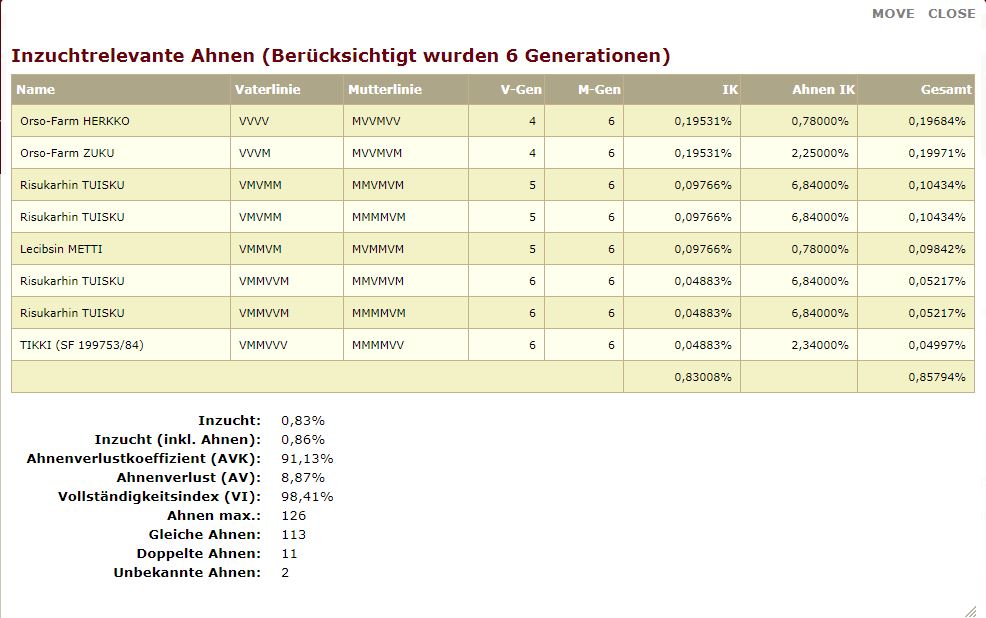986x618 pixels.
Task: Select the Name column header
Action: coord(36,89)
